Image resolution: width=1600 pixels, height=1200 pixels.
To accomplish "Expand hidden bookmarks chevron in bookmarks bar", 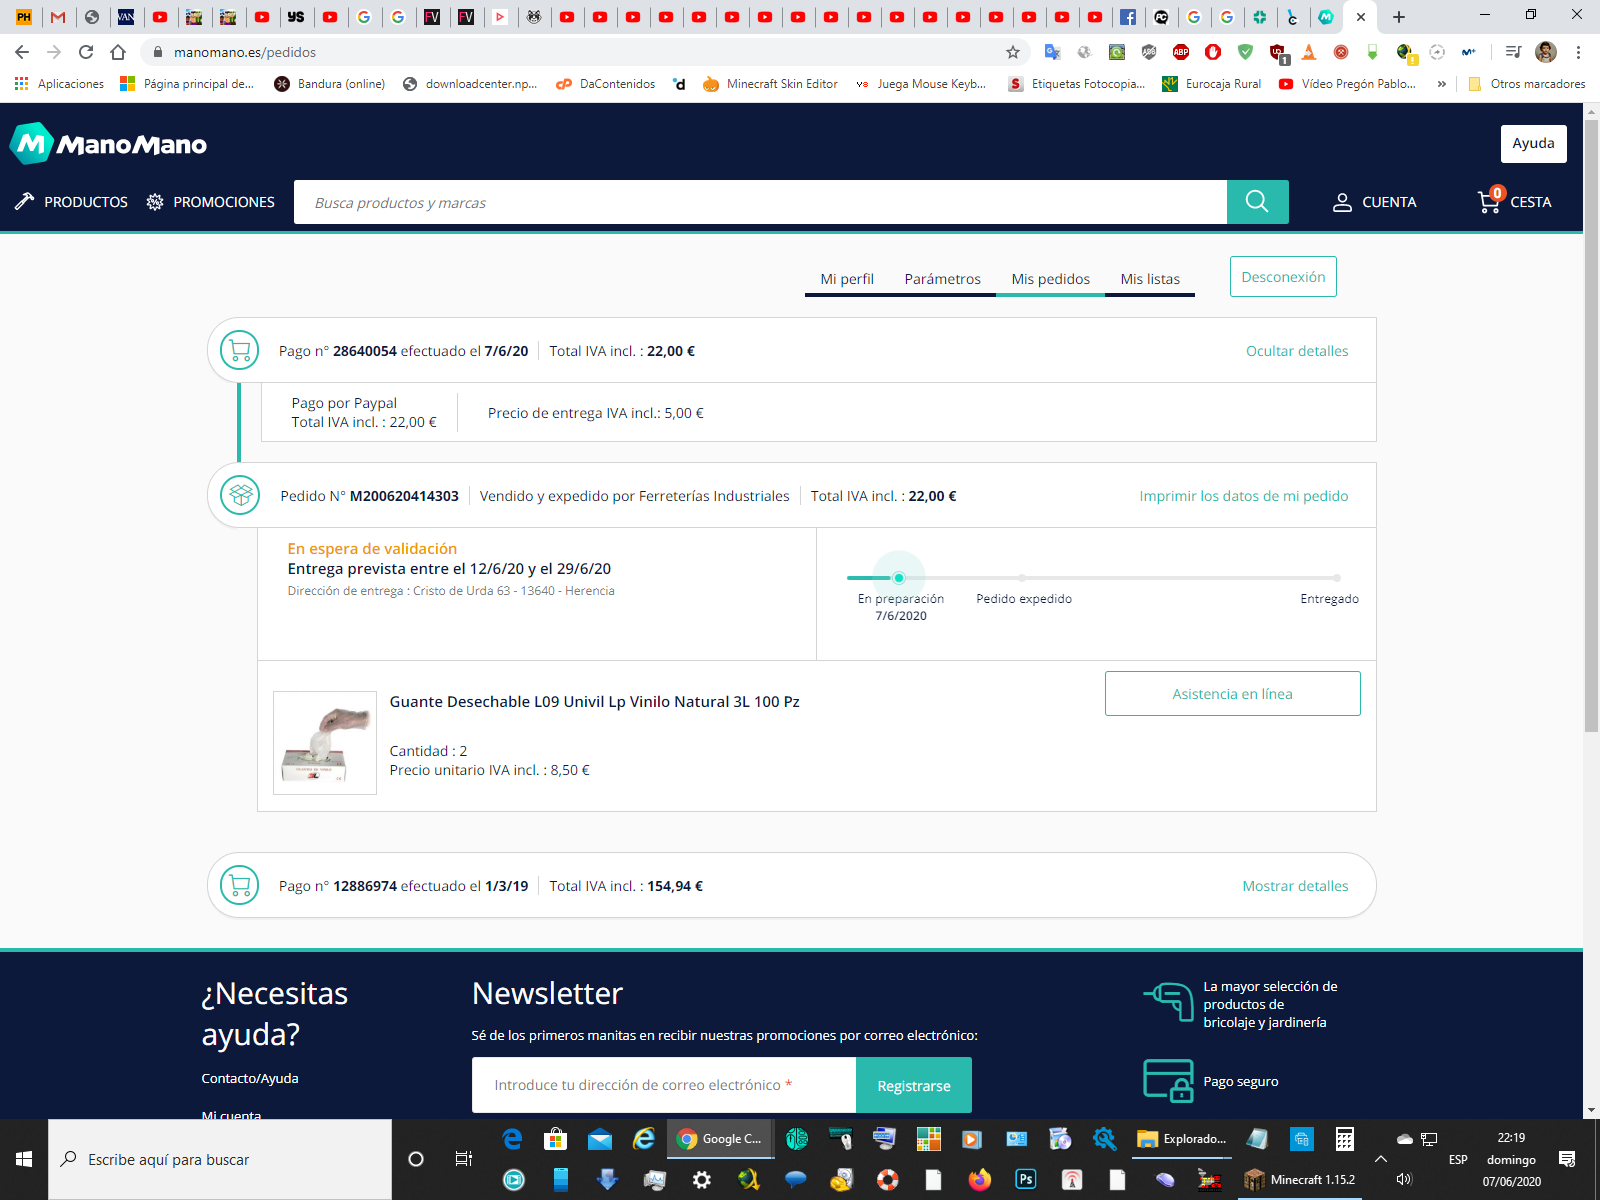I will point(1441,84).
